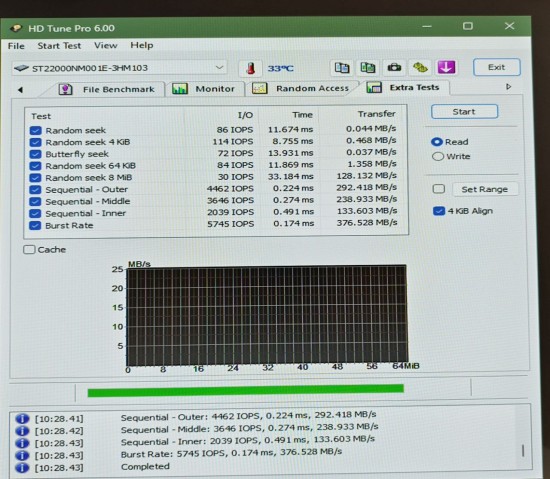Image resolution: width=550 pixels, height=479 pixels.
Task: Click the File Benchmark tab icon
Action: pyautogui.click(x=65, y=89)
